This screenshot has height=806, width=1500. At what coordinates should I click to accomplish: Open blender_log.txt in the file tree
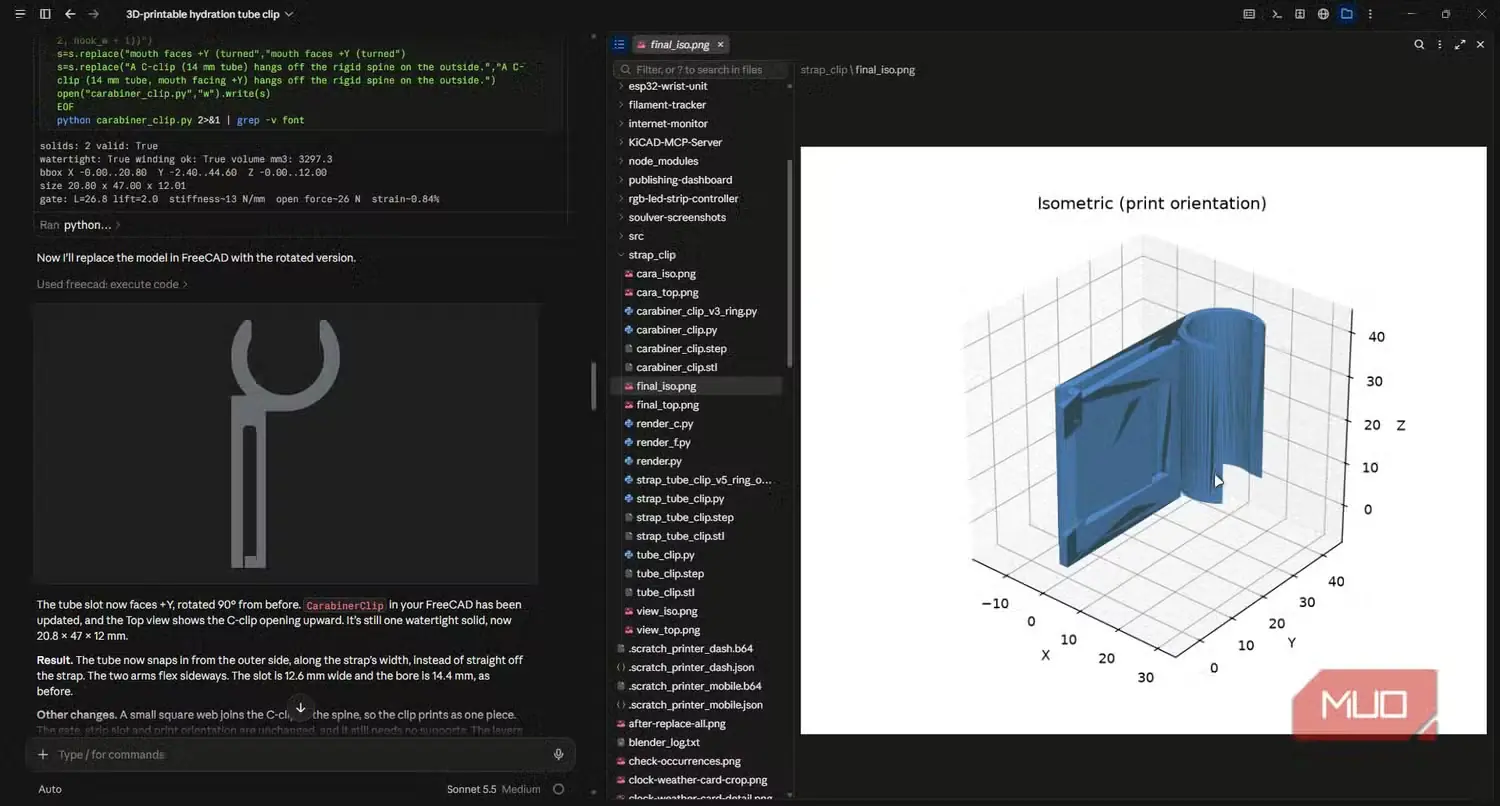tap(664, 743)
